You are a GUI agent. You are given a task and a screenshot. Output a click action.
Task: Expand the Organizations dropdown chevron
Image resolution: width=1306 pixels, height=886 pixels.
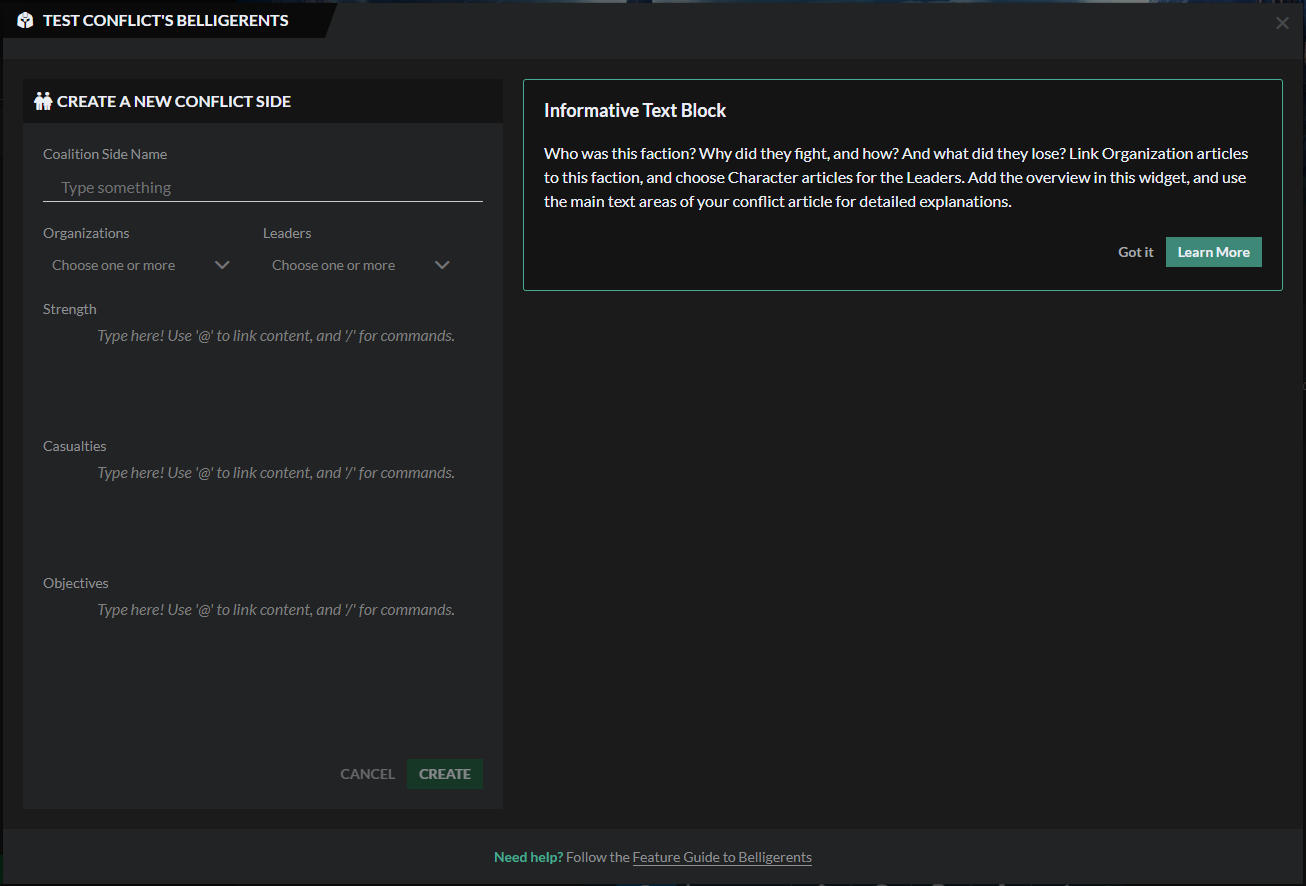(x=222, y=265)
